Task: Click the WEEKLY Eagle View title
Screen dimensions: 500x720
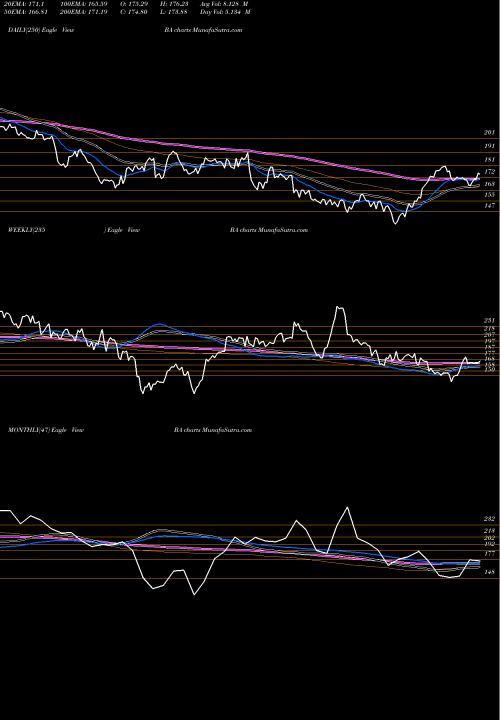Action: [x=74, y=230]
